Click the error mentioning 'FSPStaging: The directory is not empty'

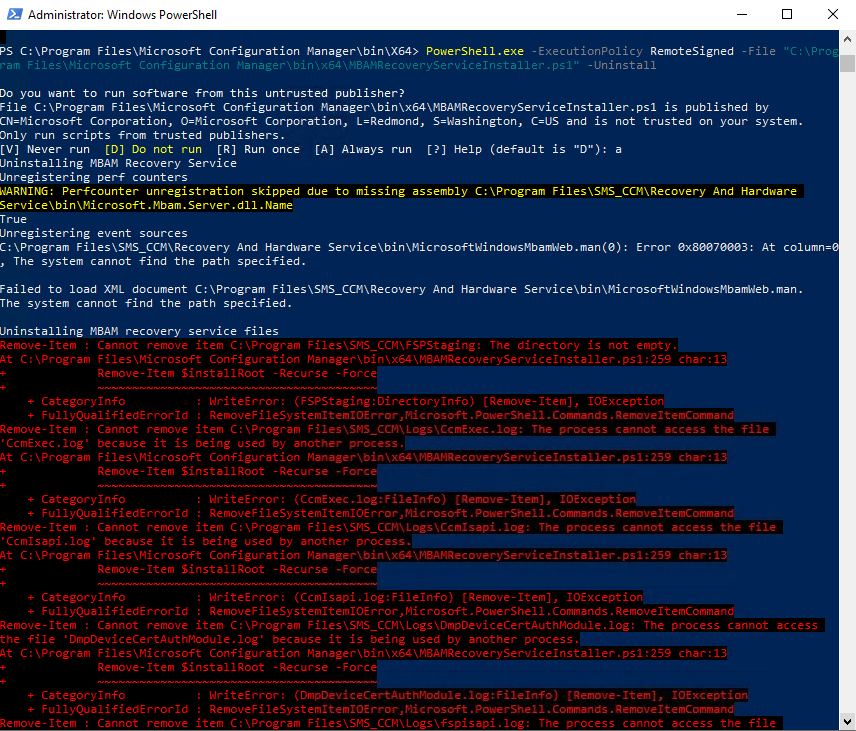(338, 346)
